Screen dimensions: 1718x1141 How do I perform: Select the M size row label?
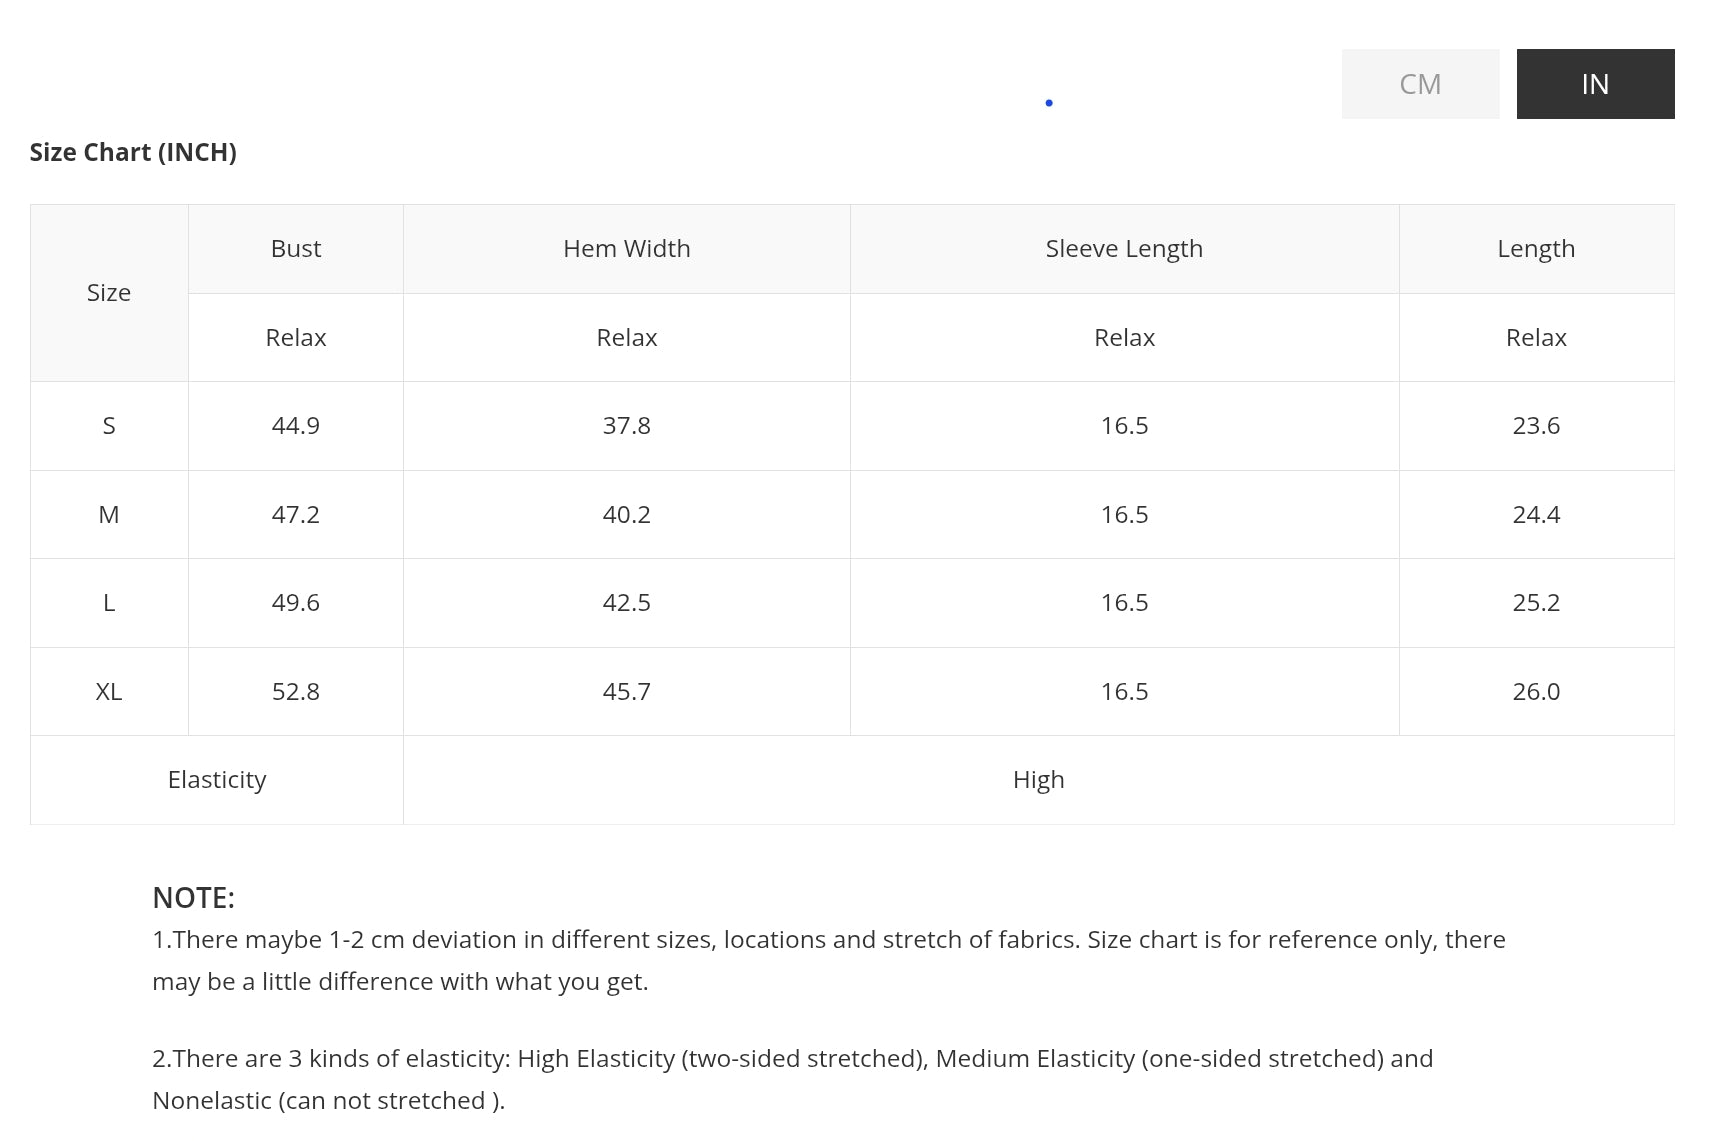(x=109, y=515)
